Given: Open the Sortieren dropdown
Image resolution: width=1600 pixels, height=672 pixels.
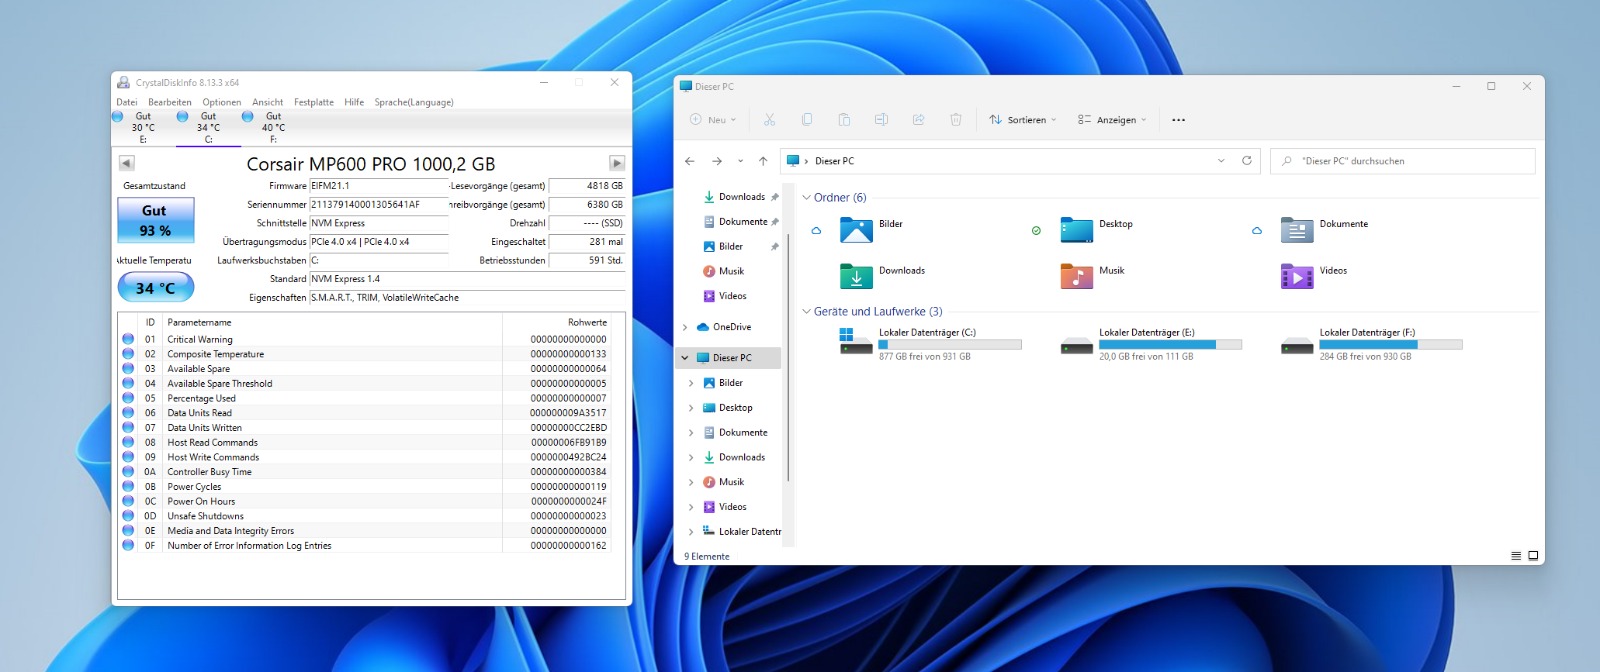Looking at the screenshot, I should [1022, 120].
